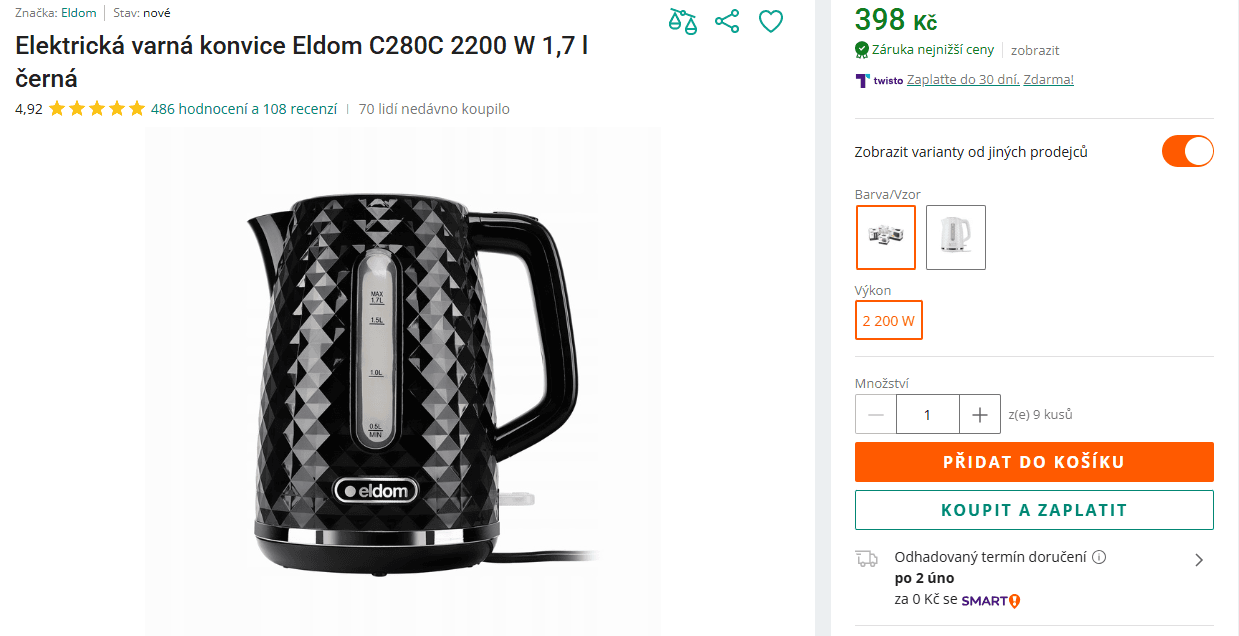The width and height of the screenshot is (1239, 636).
Task: Select the 2 200 W power option
Action: pos(888,320)
